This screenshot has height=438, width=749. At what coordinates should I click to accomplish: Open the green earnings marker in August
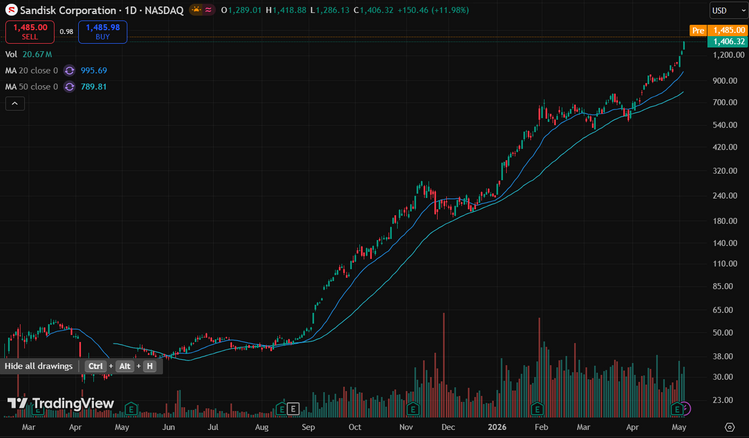[x=282, y=409]
